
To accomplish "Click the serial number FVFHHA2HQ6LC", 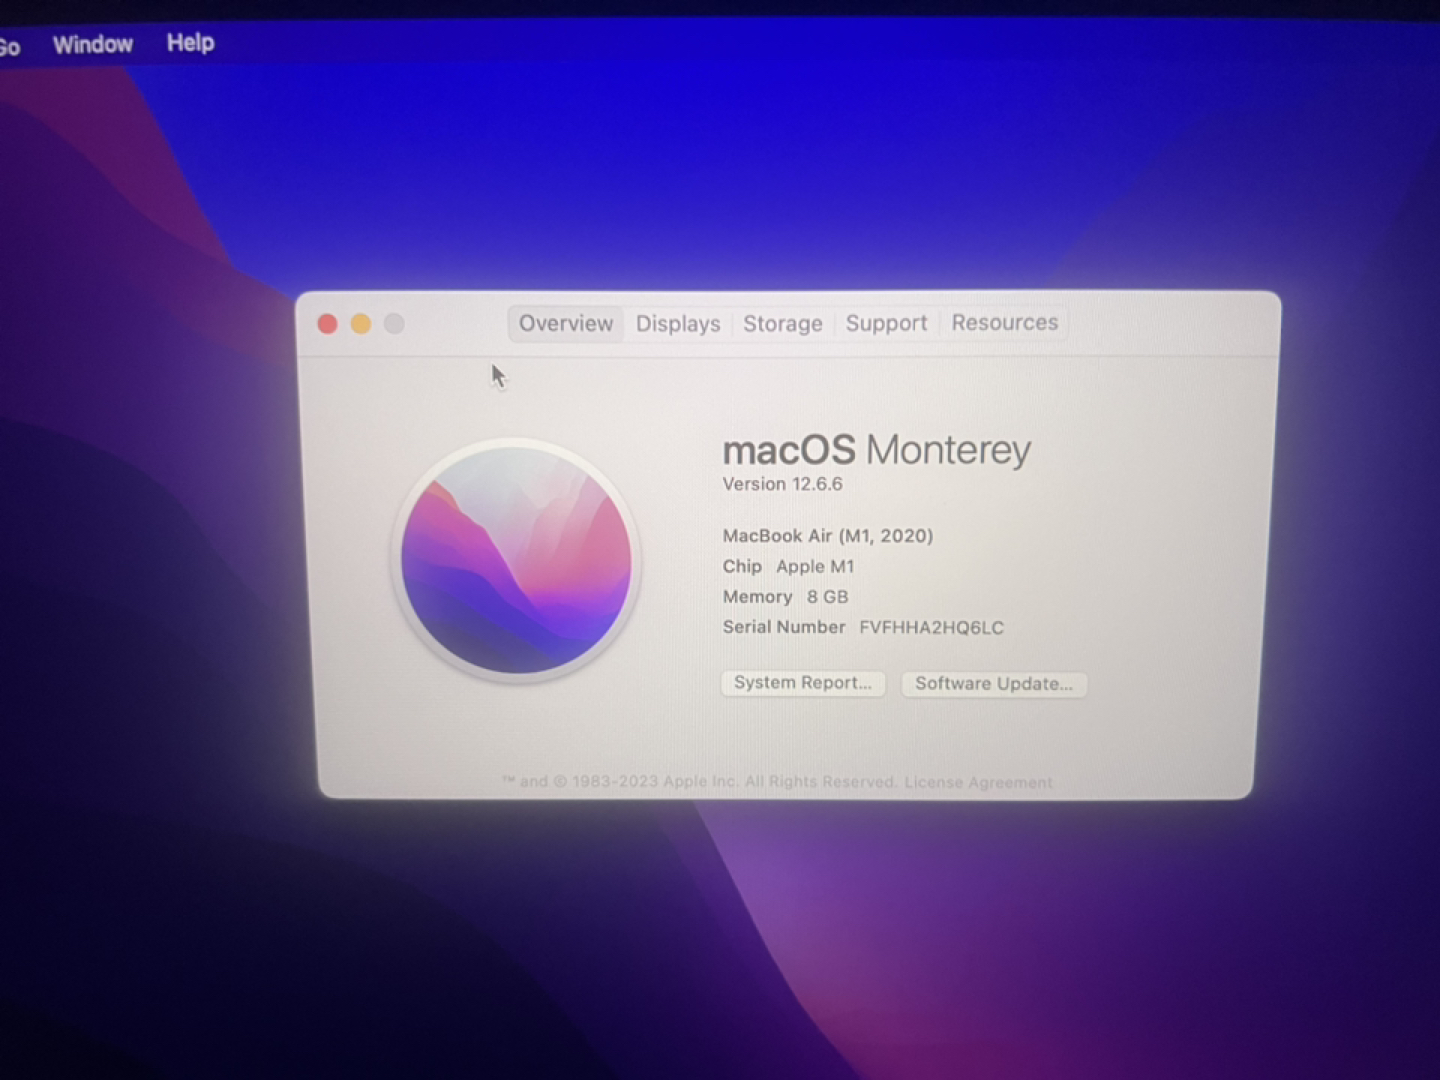I will (932, 628).
